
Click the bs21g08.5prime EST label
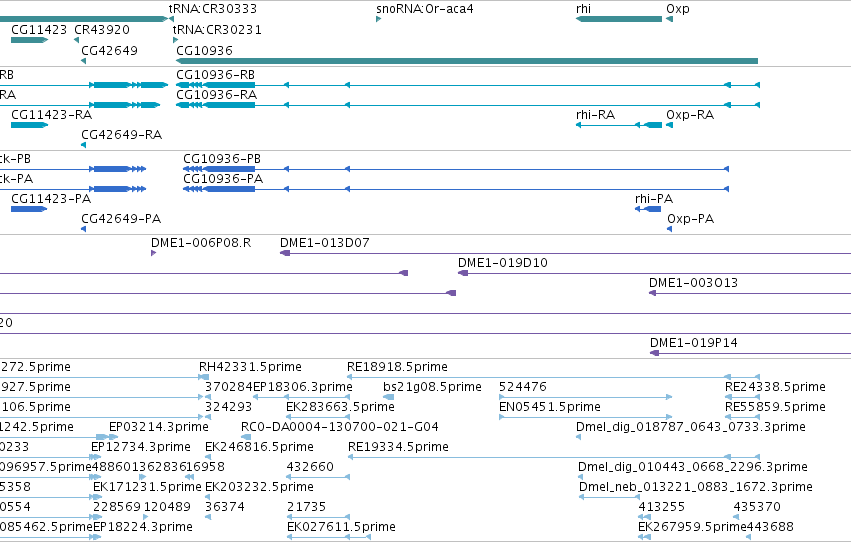(433, 387)
